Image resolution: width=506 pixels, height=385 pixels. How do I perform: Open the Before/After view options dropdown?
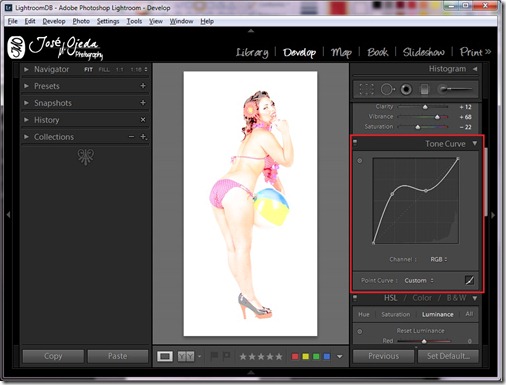(200, 356)
